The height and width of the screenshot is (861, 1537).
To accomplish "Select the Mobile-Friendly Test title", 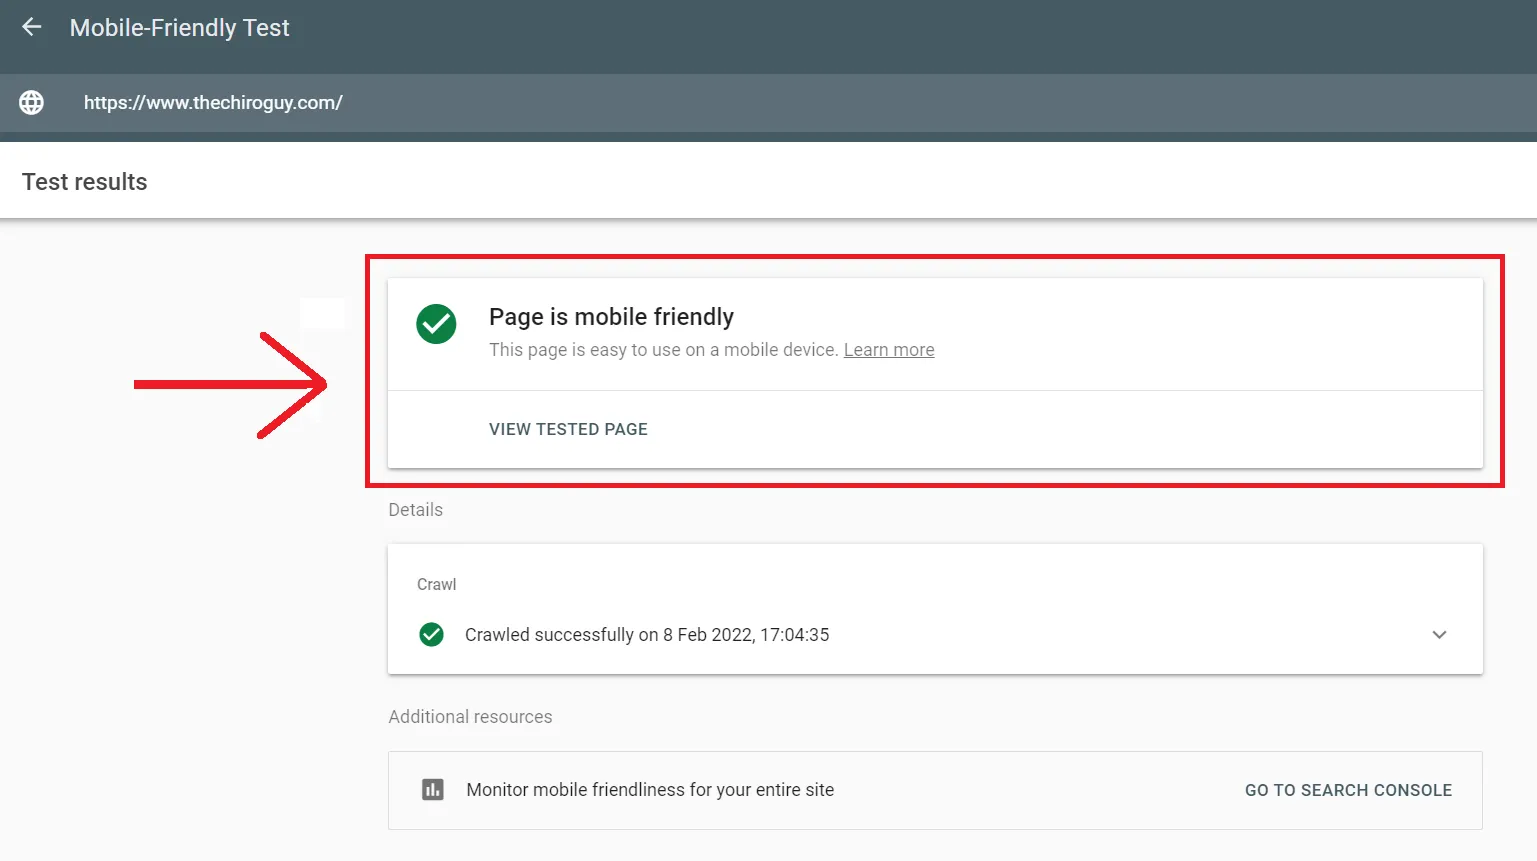I will click(179, 28).
